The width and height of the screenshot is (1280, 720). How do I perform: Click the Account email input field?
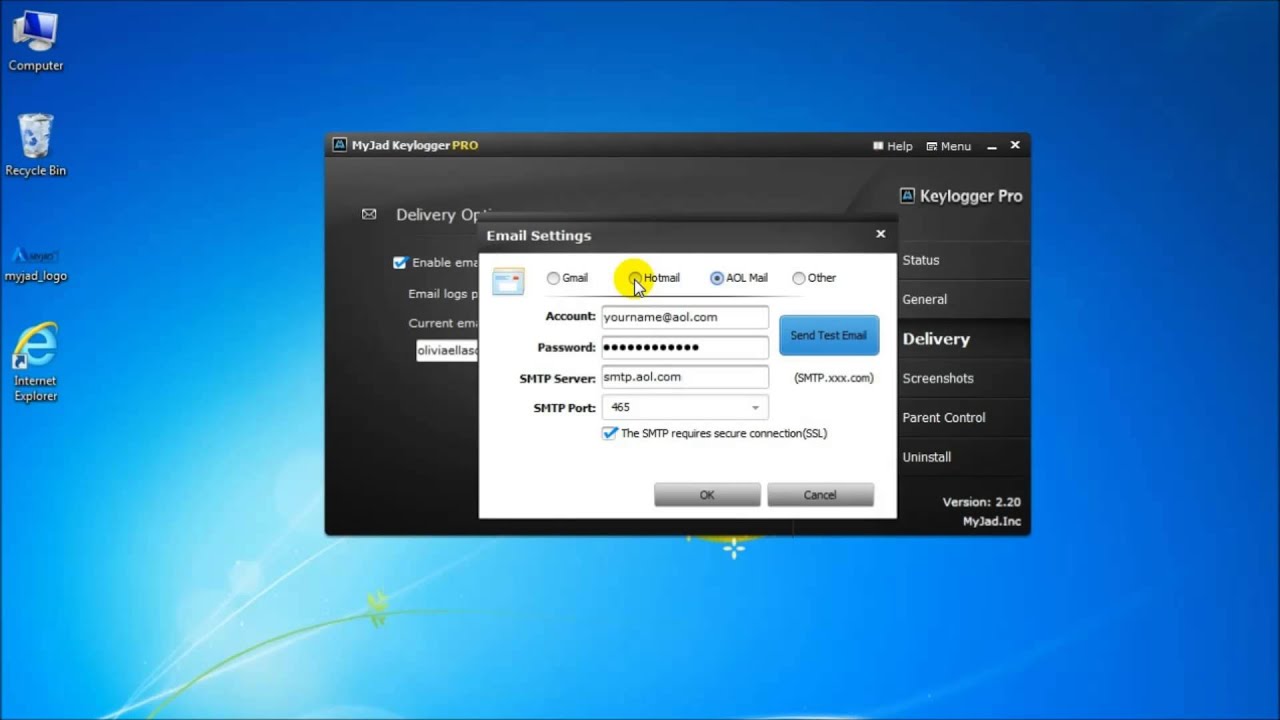[x=685, y=317]
